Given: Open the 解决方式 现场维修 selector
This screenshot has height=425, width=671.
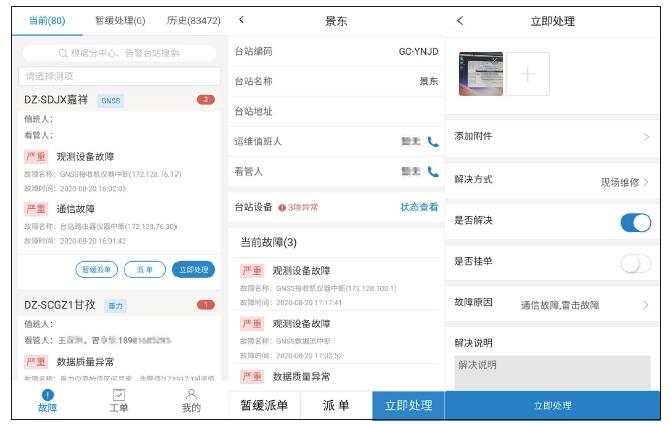Looking at the screenshot, I should click(x=624, y=182).
